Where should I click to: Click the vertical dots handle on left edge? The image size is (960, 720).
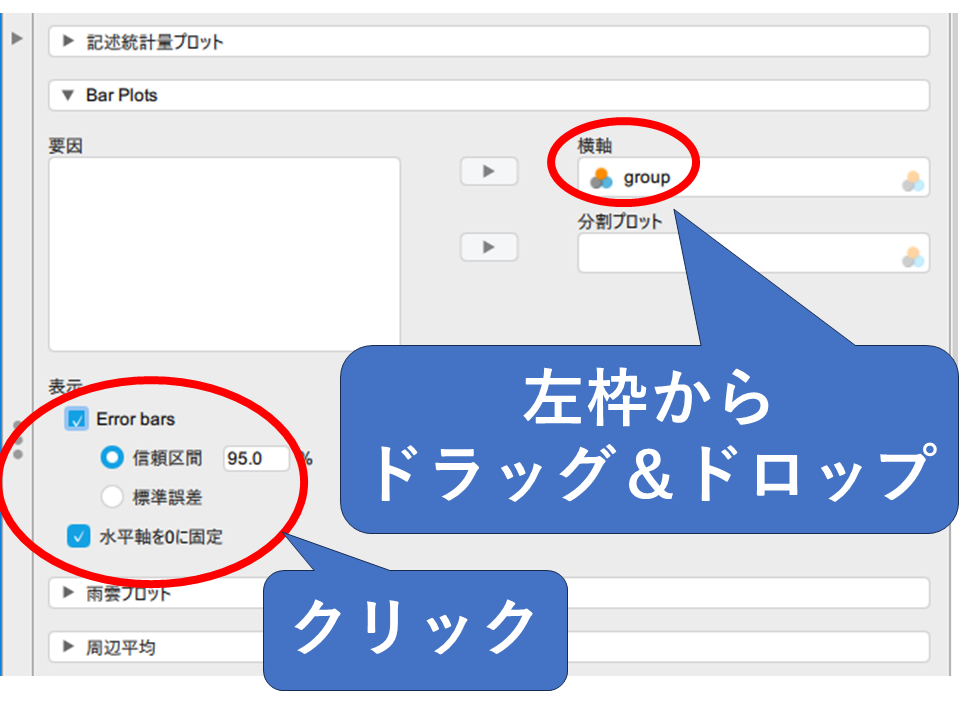pos(18,440)
